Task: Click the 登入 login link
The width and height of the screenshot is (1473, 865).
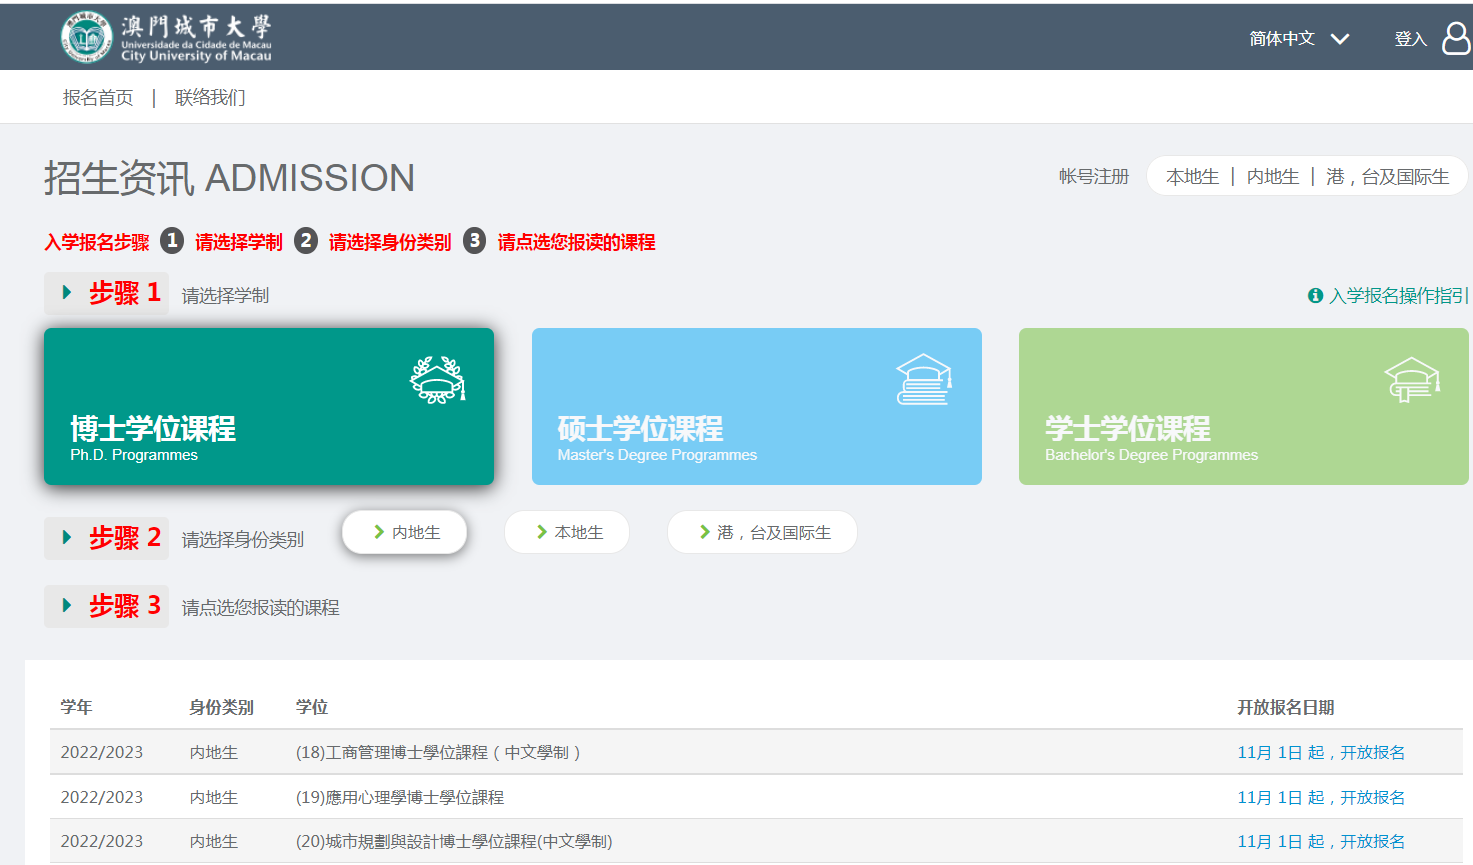Action: pos(1410,39)
